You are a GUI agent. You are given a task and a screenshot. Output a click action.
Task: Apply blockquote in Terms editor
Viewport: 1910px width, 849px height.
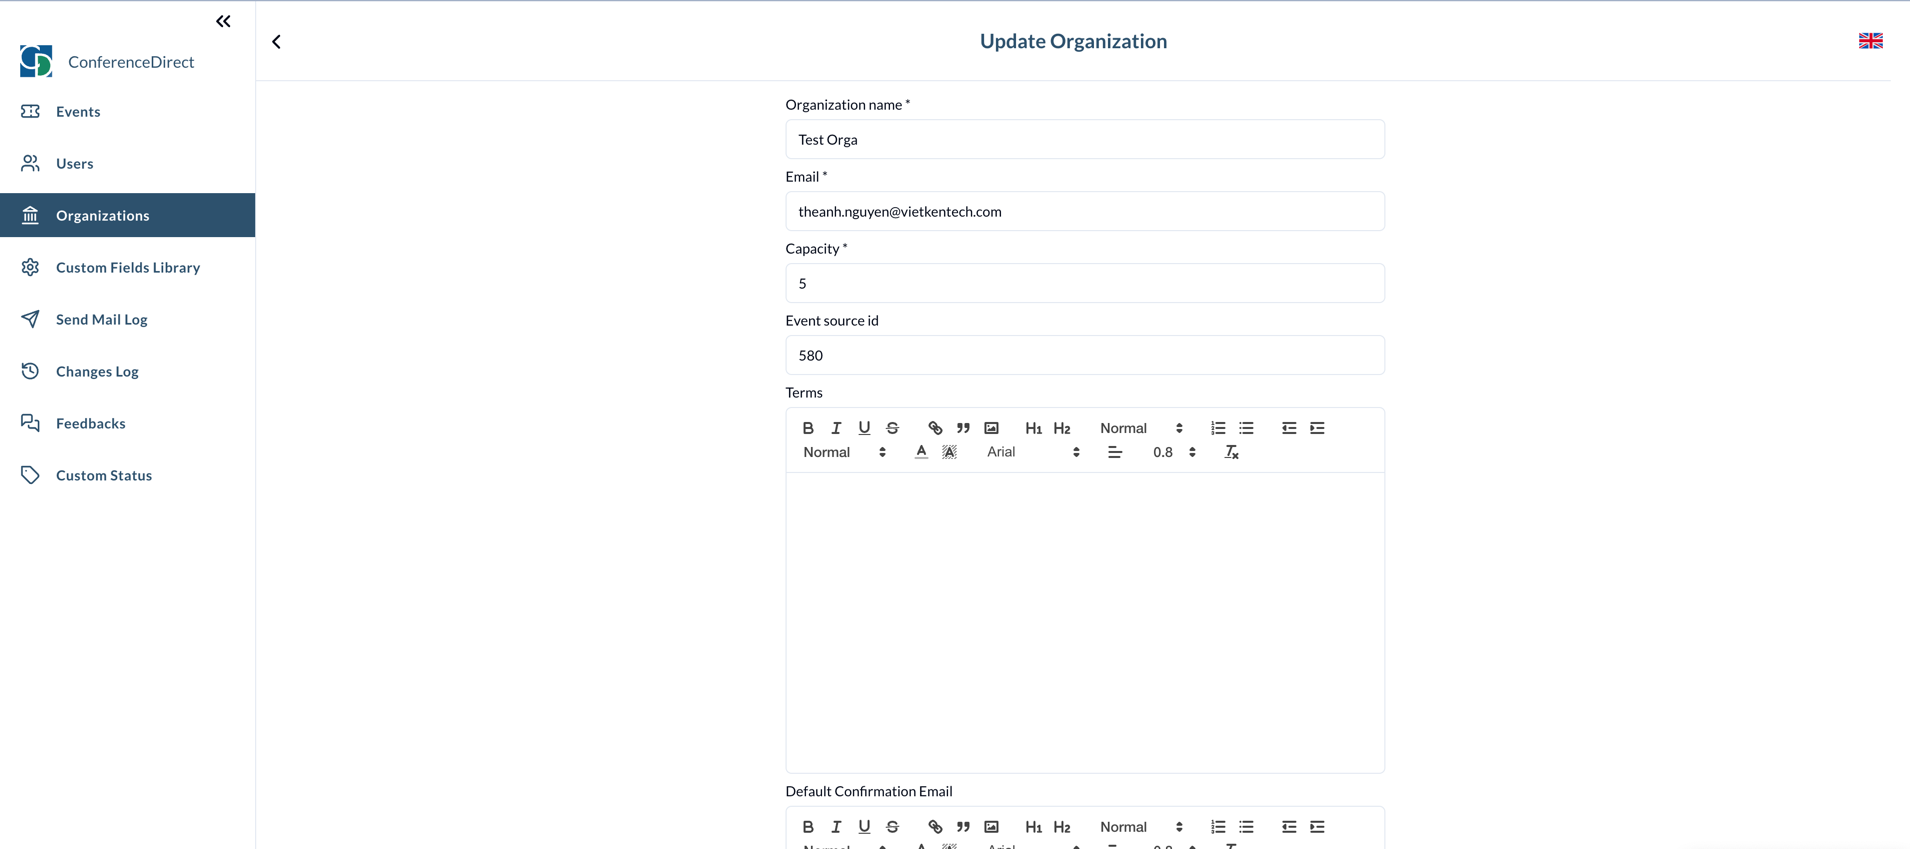[x=963, y=428]
